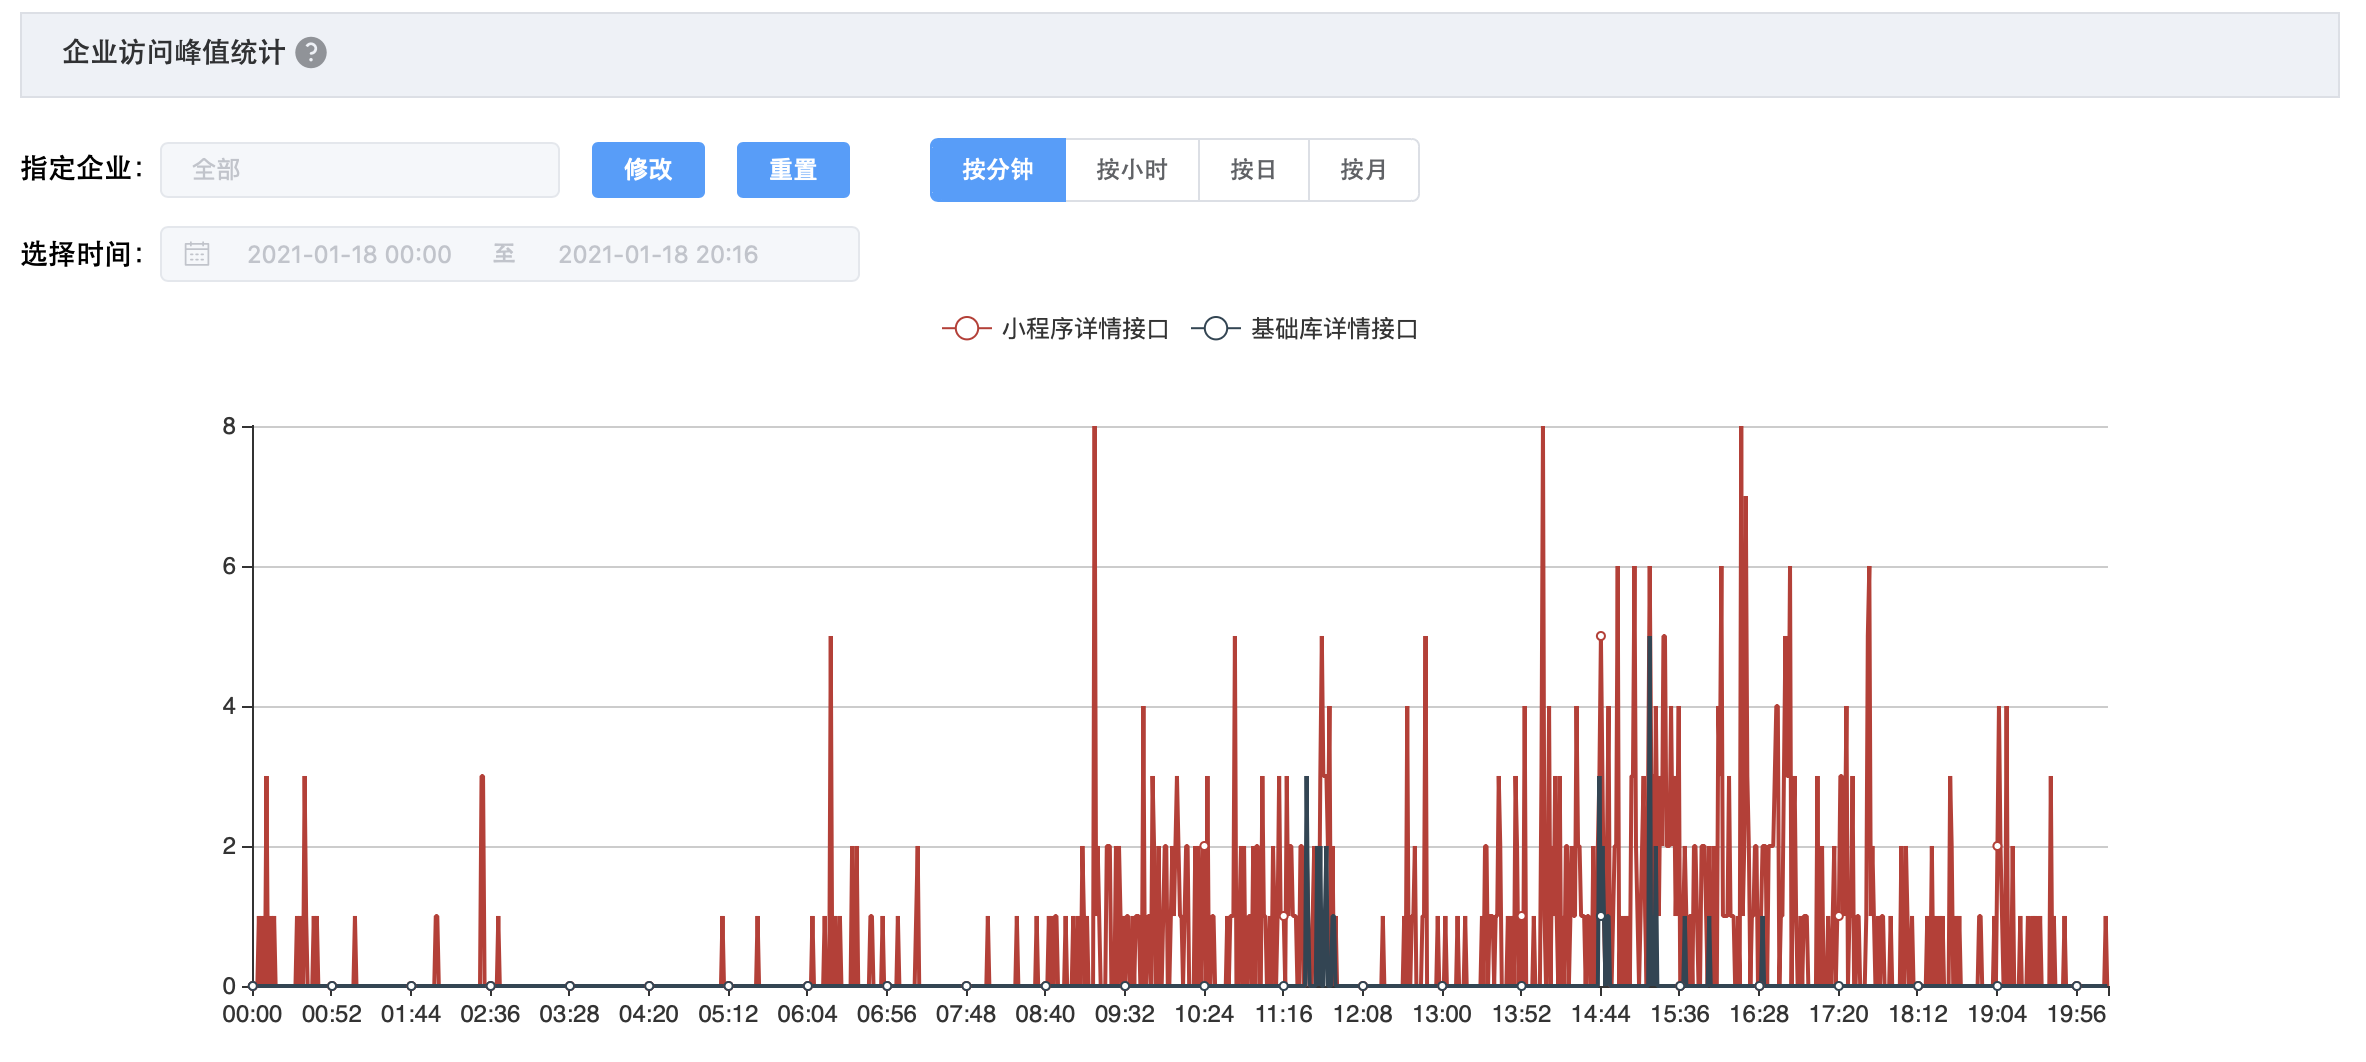Viewport: 2366px width, 1062px height.
Task: Click the help question mark icon
Action: [311, 52]
